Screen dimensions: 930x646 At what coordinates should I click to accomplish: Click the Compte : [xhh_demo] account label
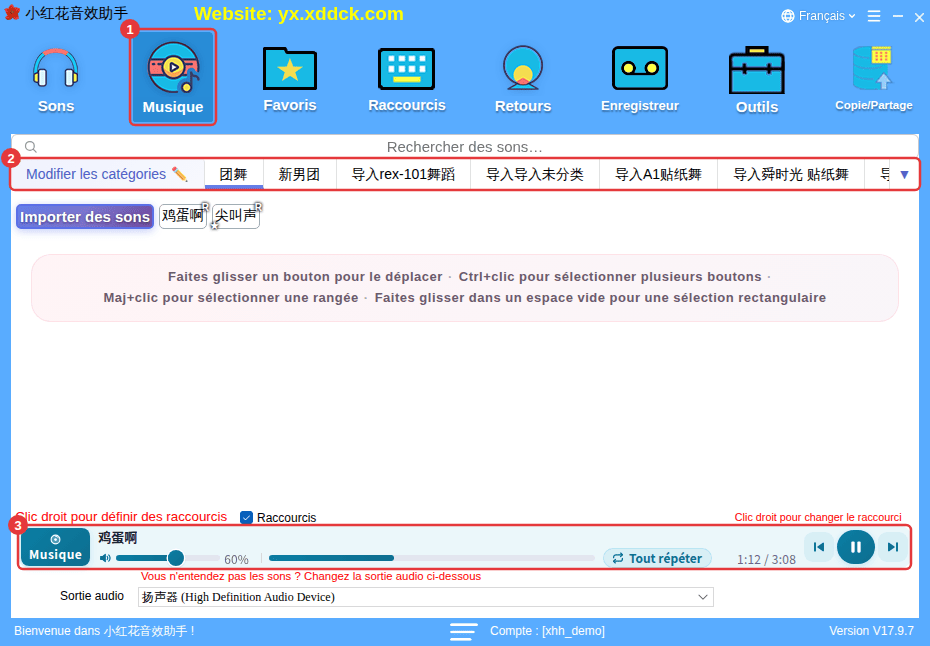tap(547, 631)
